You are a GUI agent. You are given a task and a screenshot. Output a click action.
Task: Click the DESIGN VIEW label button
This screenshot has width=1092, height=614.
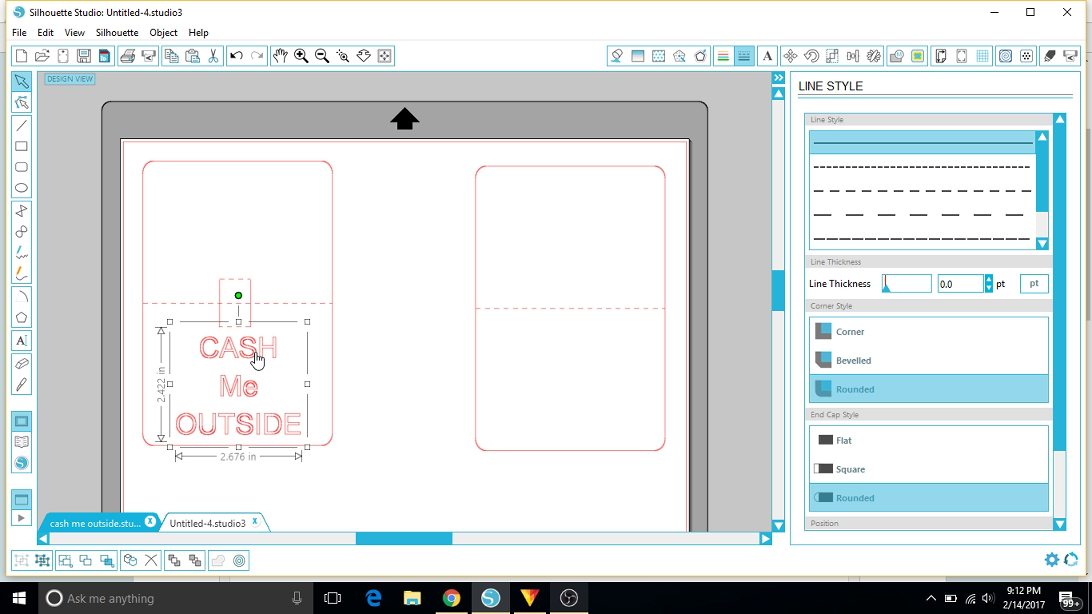[70, 79]
